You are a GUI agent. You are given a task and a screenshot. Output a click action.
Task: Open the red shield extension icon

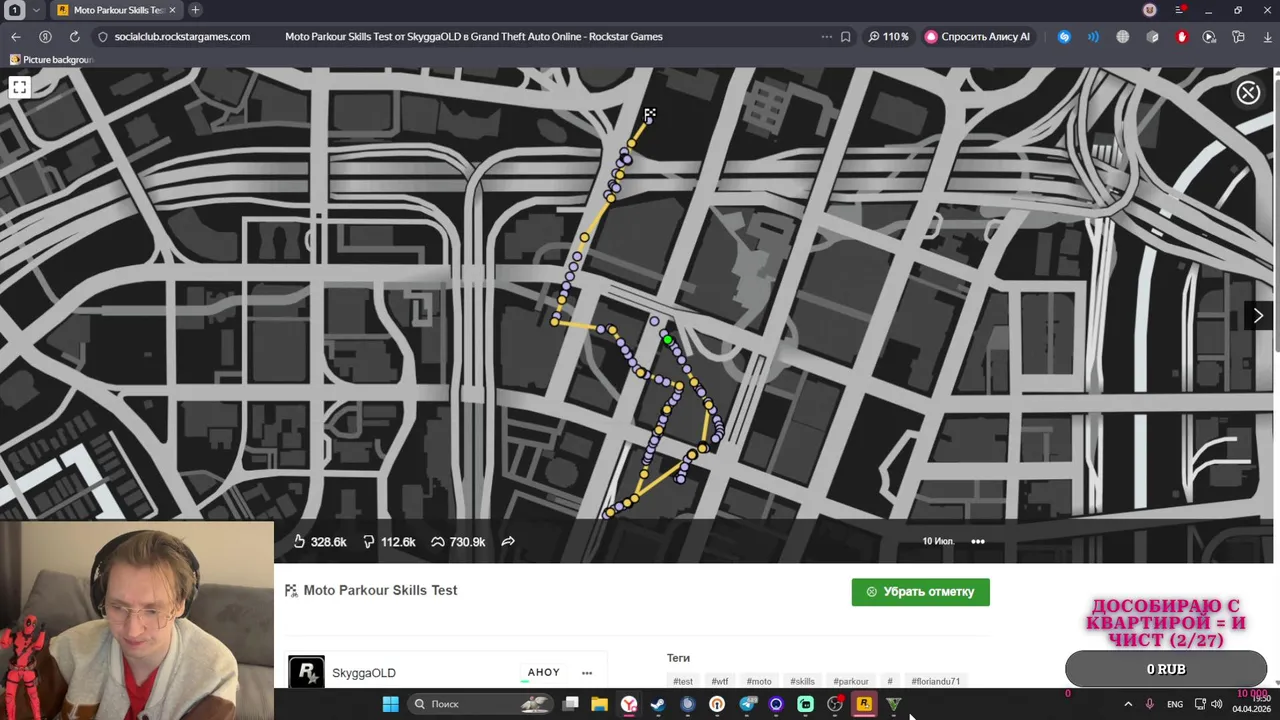click(1181, 37)
